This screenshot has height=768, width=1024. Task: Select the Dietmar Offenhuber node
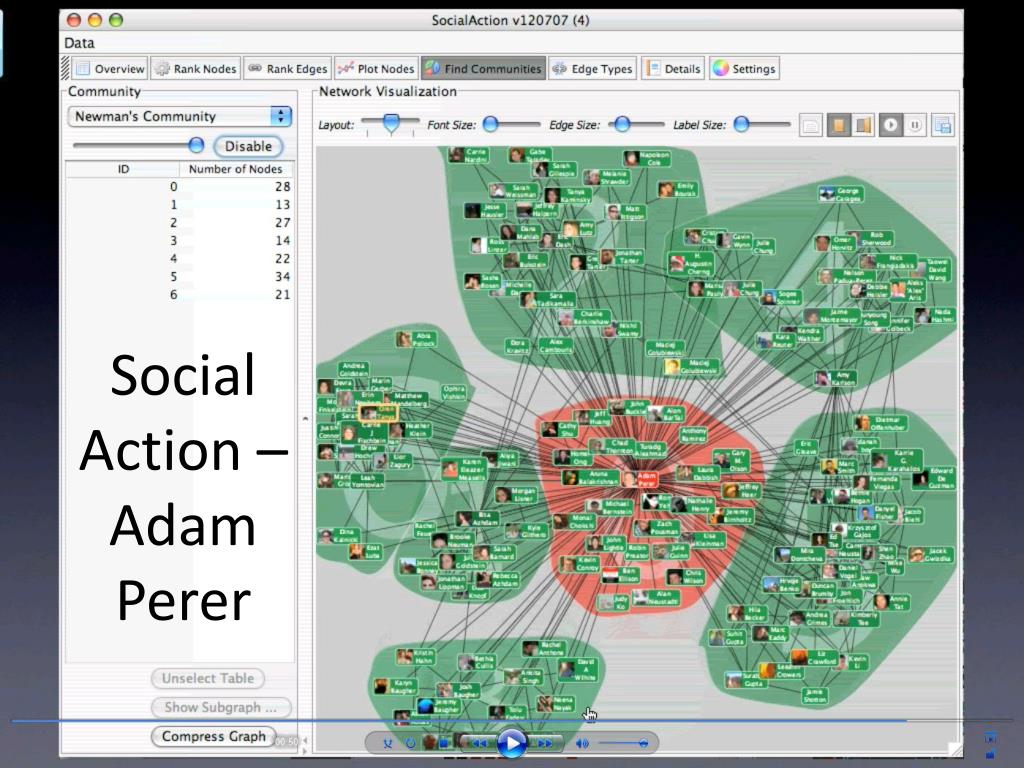[880, 423]
